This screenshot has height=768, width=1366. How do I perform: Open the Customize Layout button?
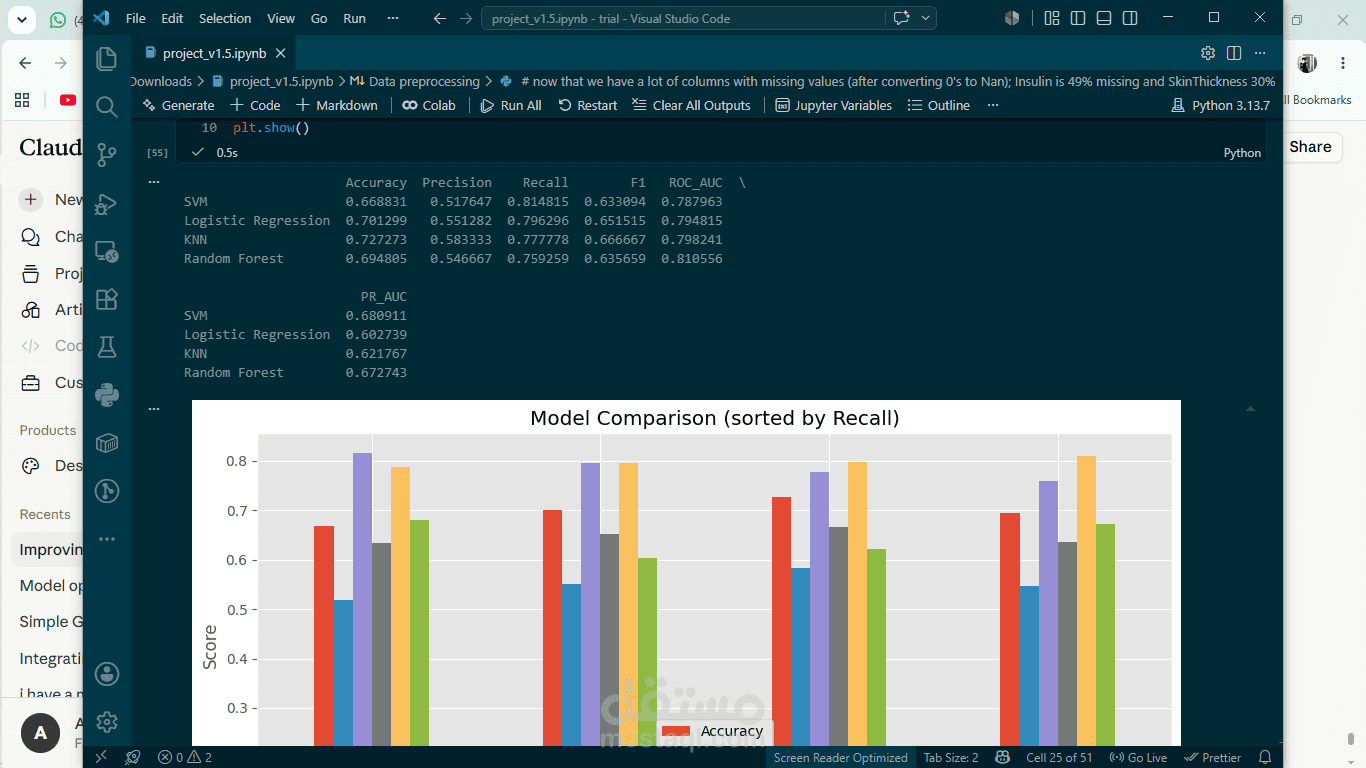point(1051,18)
